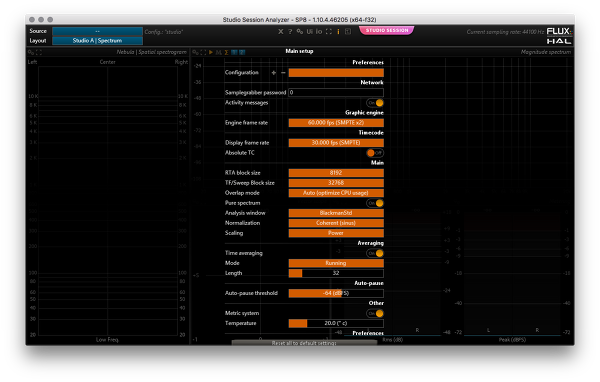Click the Samplegrabber password field

(x=336, y=93)
